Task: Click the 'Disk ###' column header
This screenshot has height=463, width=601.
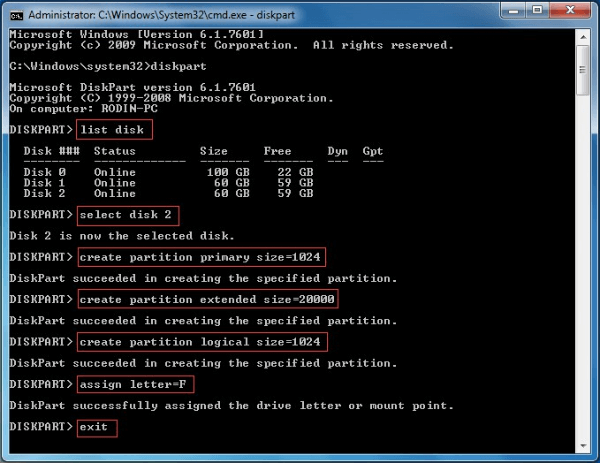Action: coord(52,151)
